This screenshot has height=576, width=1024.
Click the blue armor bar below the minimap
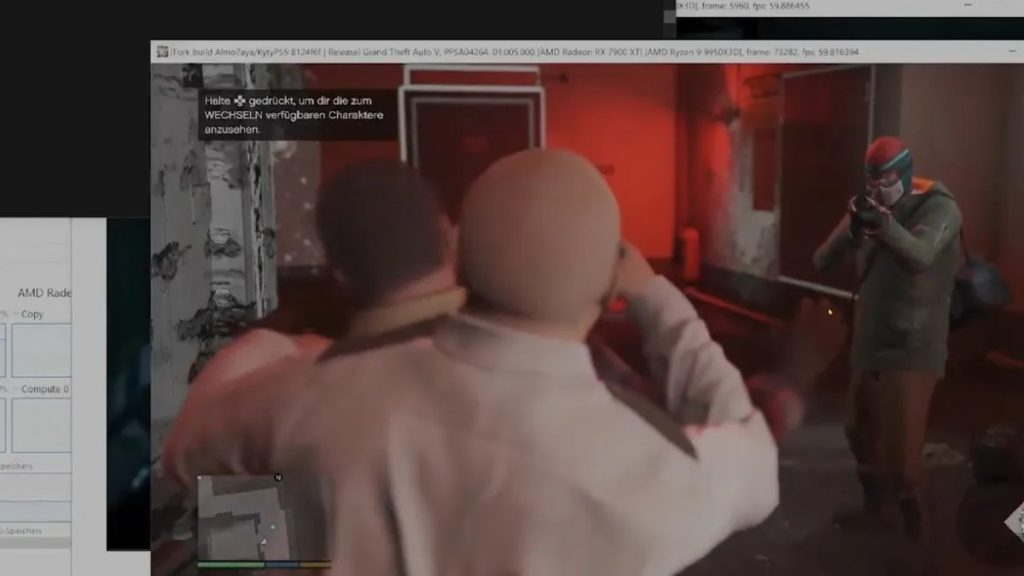(x=281, y=564)
